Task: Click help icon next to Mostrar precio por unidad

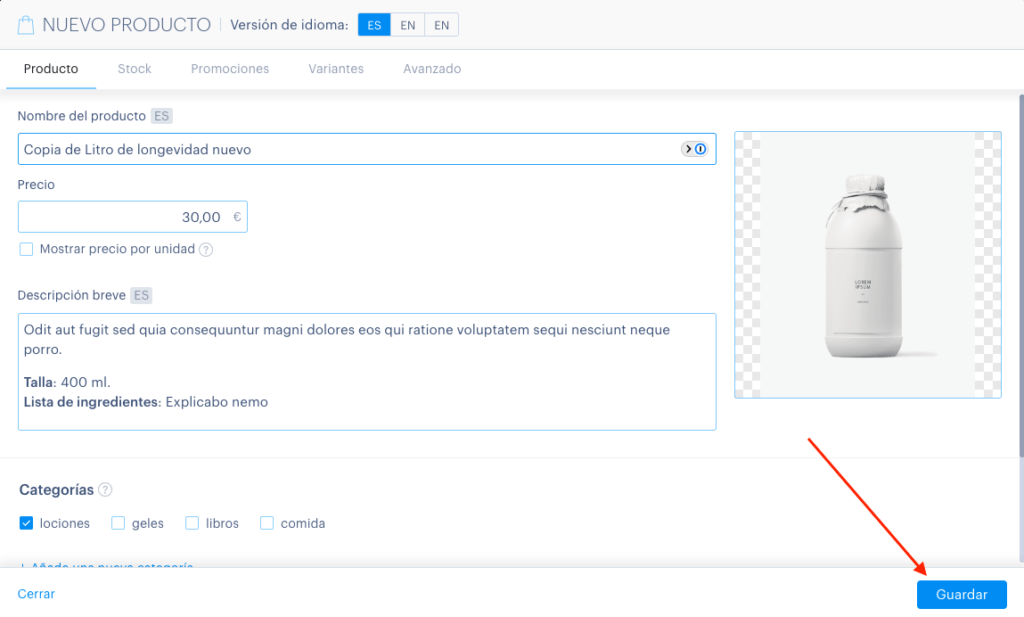Action: click(x=206, y=249)
